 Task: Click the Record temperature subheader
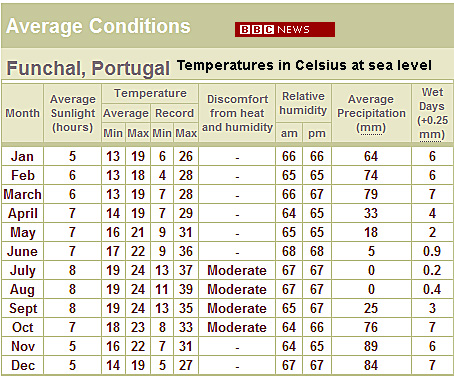coord(174,113)
